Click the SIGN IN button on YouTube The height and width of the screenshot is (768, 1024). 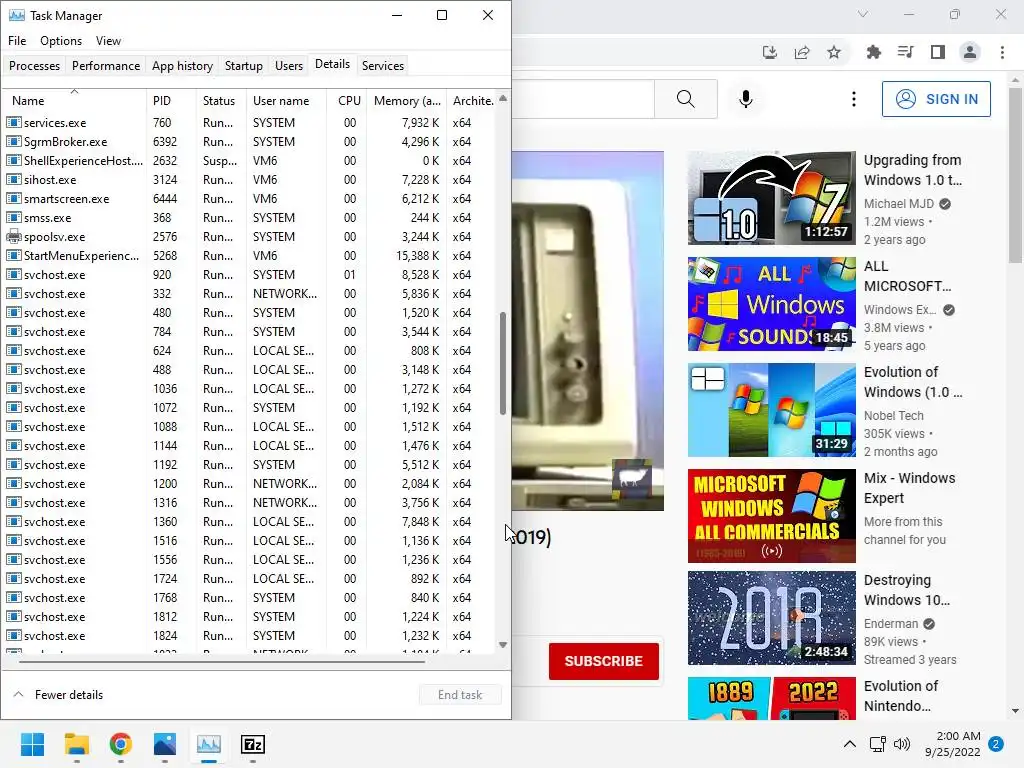point(936,99)
